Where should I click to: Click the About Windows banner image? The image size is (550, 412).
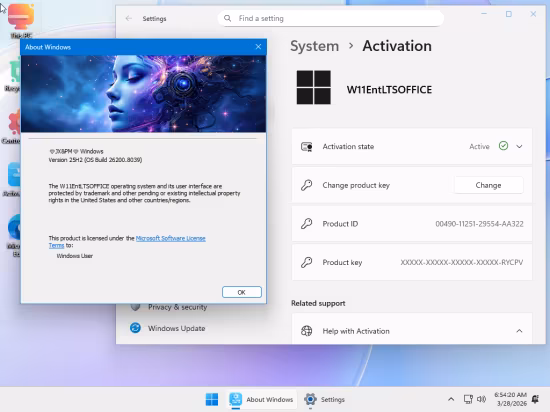(x=143, y=94)
